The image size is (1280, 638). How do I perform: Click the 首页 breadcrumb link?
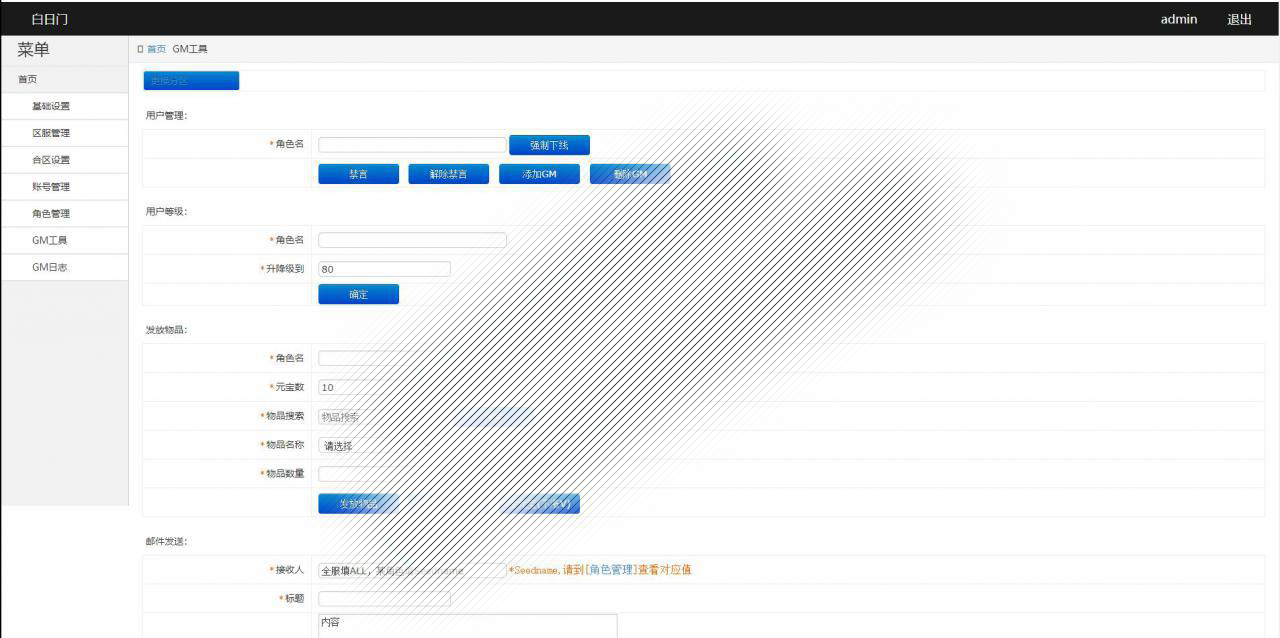coord(157,49)
